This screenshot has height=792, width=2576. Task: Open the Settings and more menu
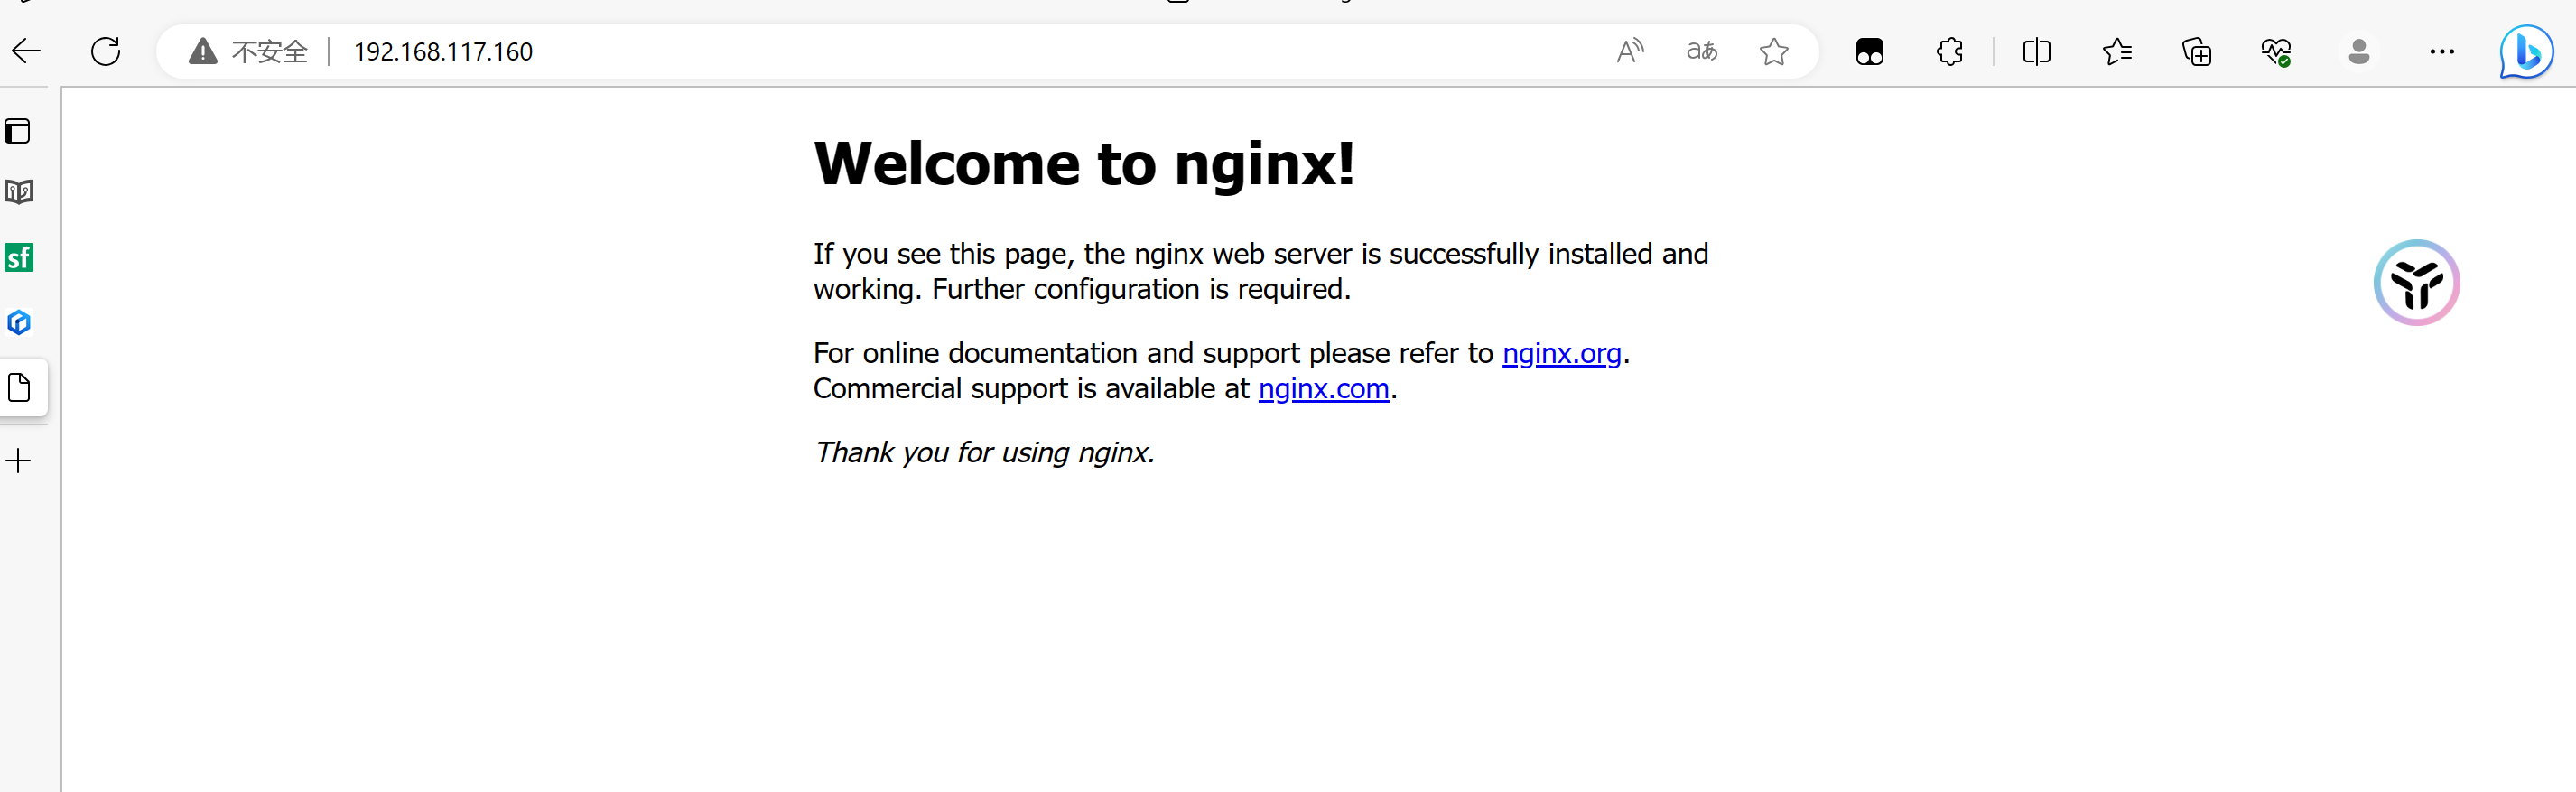[x=2442, y=51]
